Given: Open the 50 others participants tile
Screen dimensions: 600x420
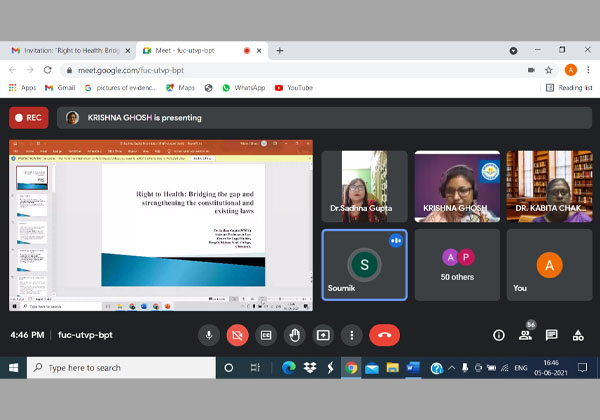Looking at the screenshot, I should click(458, 264).
